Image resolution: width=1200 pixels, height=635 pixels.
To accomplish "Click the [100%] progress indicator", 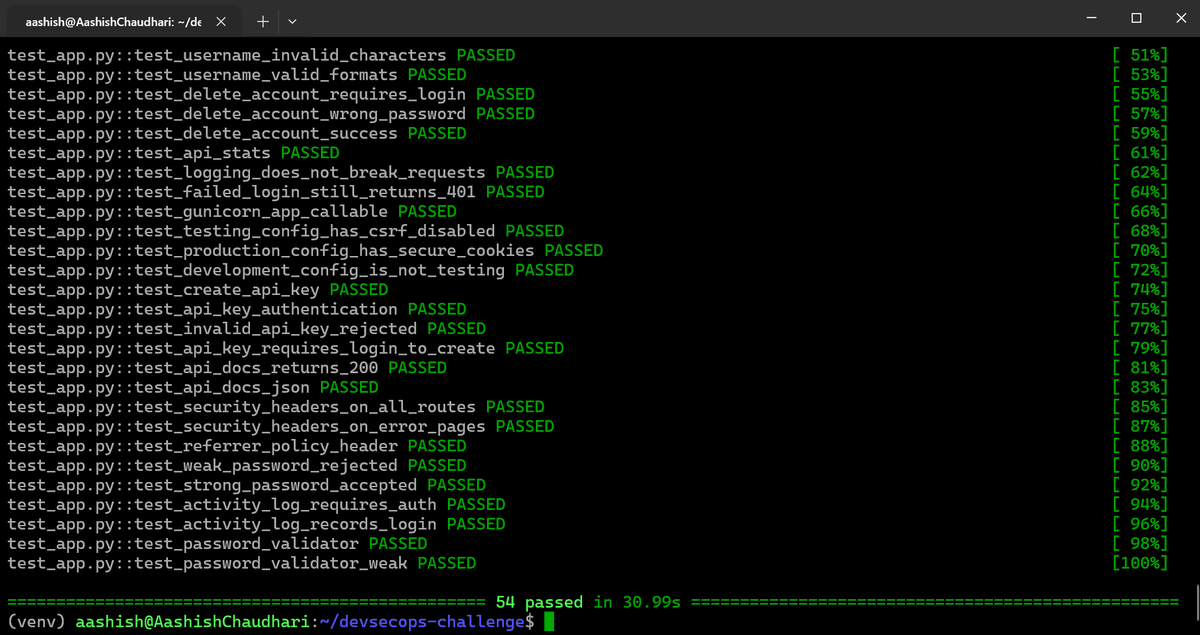I will point(1139,563).
